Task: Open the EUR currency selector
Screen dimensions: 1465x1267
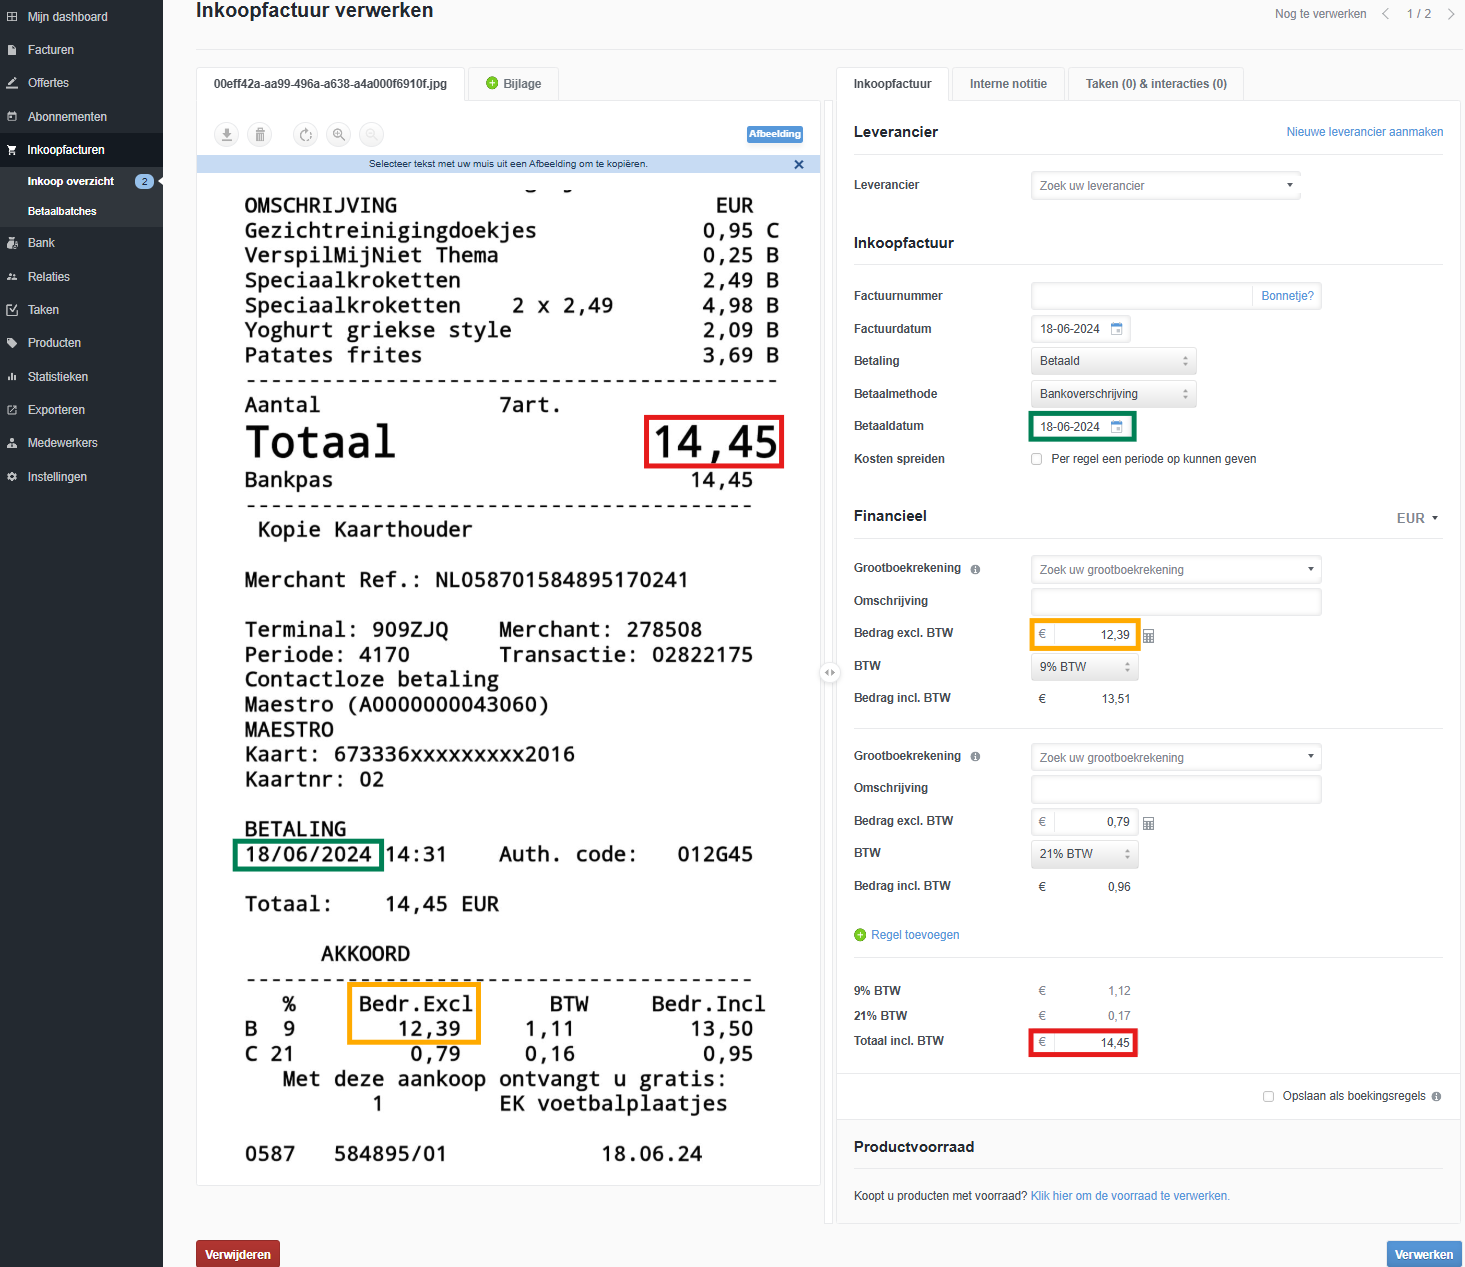Action: click(1417, 518)
